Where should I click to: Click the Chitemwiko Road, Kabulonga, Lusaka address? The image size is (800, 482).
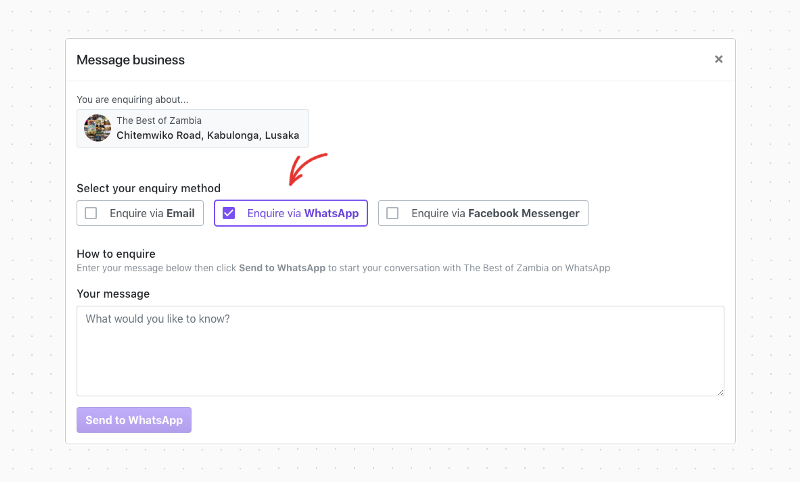pos(208,135)
